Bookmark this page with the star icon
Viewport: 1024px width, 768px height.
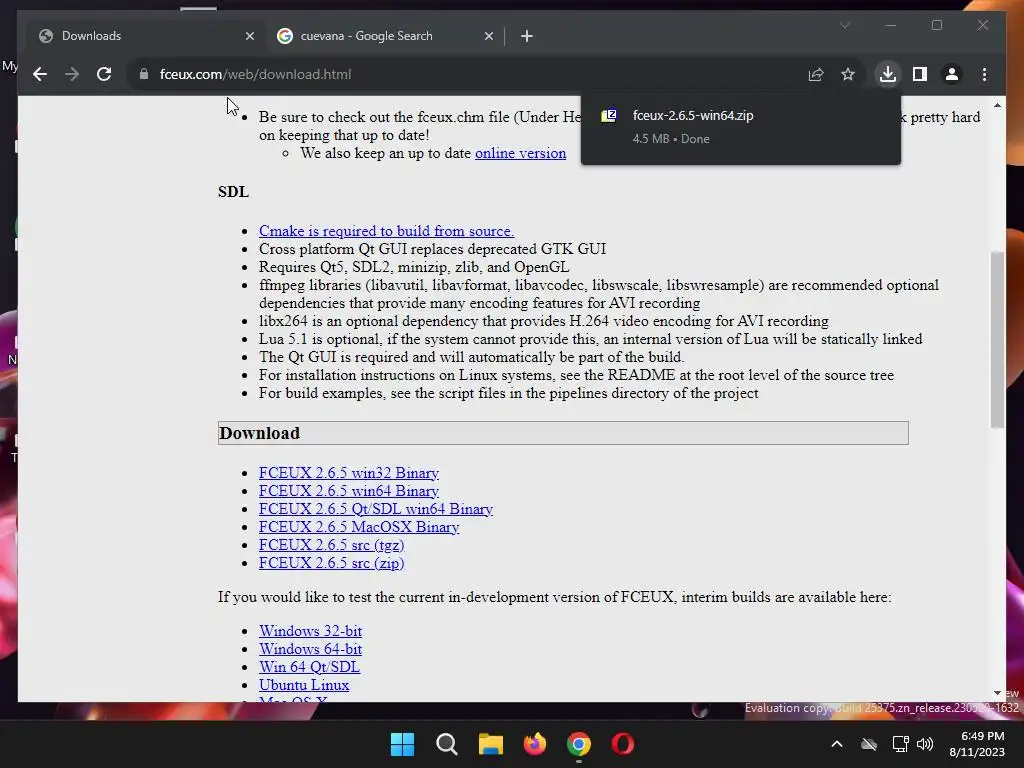(848, 74)
